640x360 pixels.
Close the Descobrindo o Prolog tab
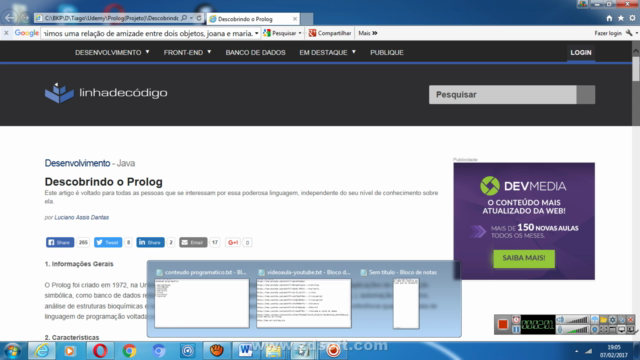point(295,19)
